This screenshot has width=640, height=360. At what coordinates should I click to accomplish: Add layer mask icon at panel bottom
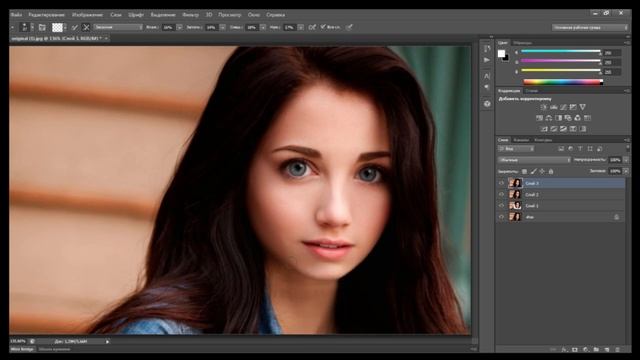[575, 350]
